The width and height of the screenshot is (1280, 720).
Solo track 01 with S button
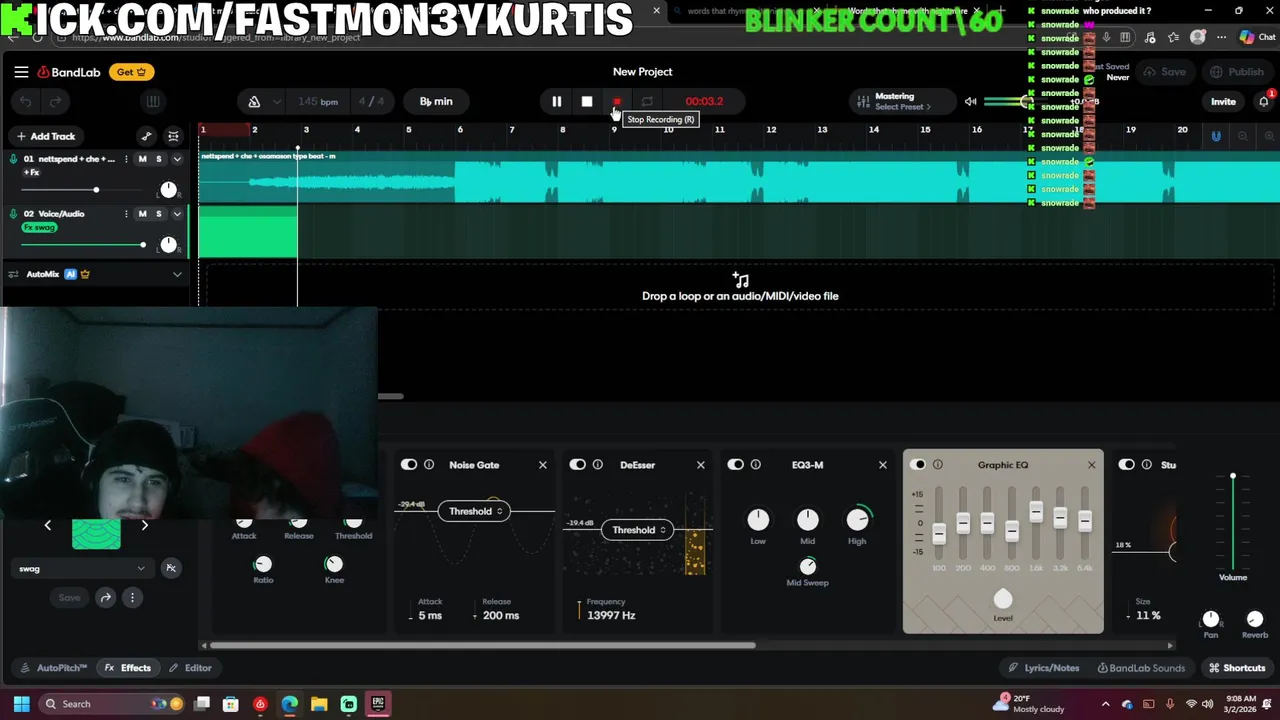coord(158,159)
